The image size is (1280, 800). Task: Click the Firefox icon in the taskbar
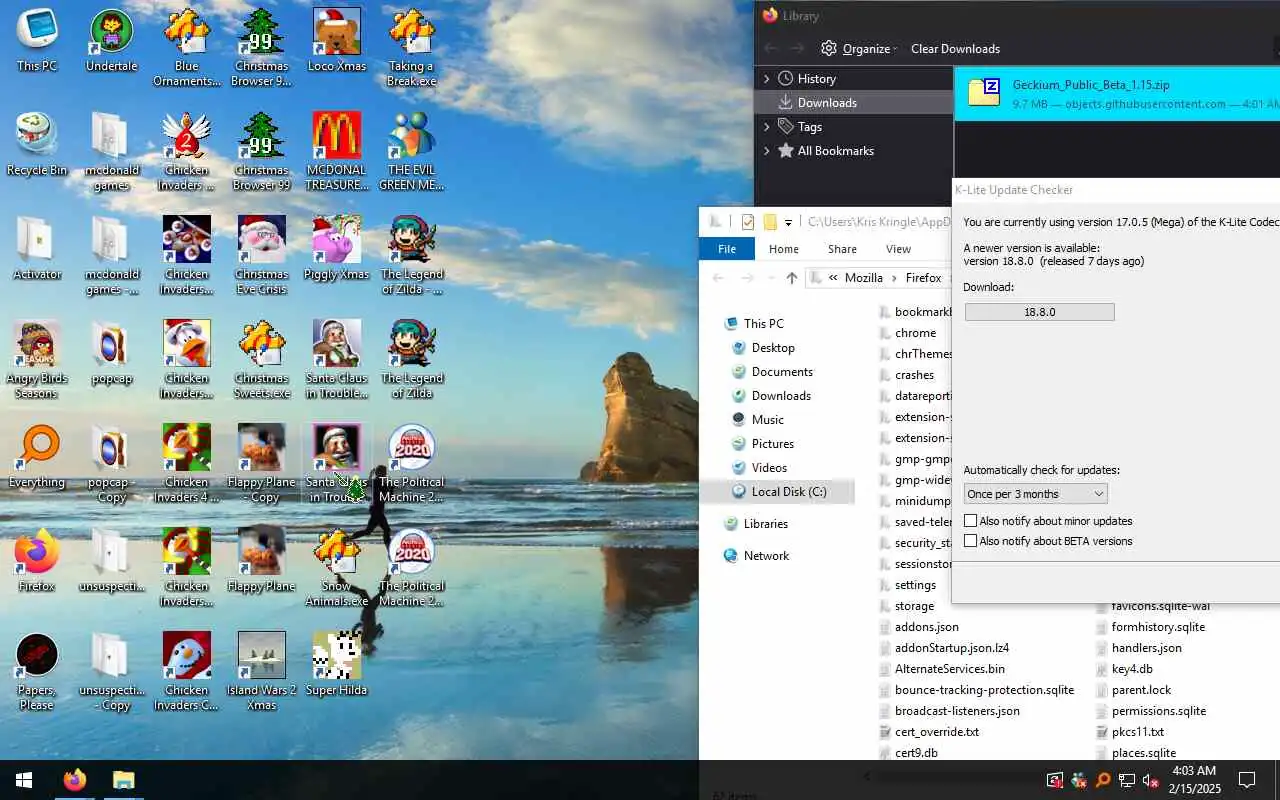[75, 780]
